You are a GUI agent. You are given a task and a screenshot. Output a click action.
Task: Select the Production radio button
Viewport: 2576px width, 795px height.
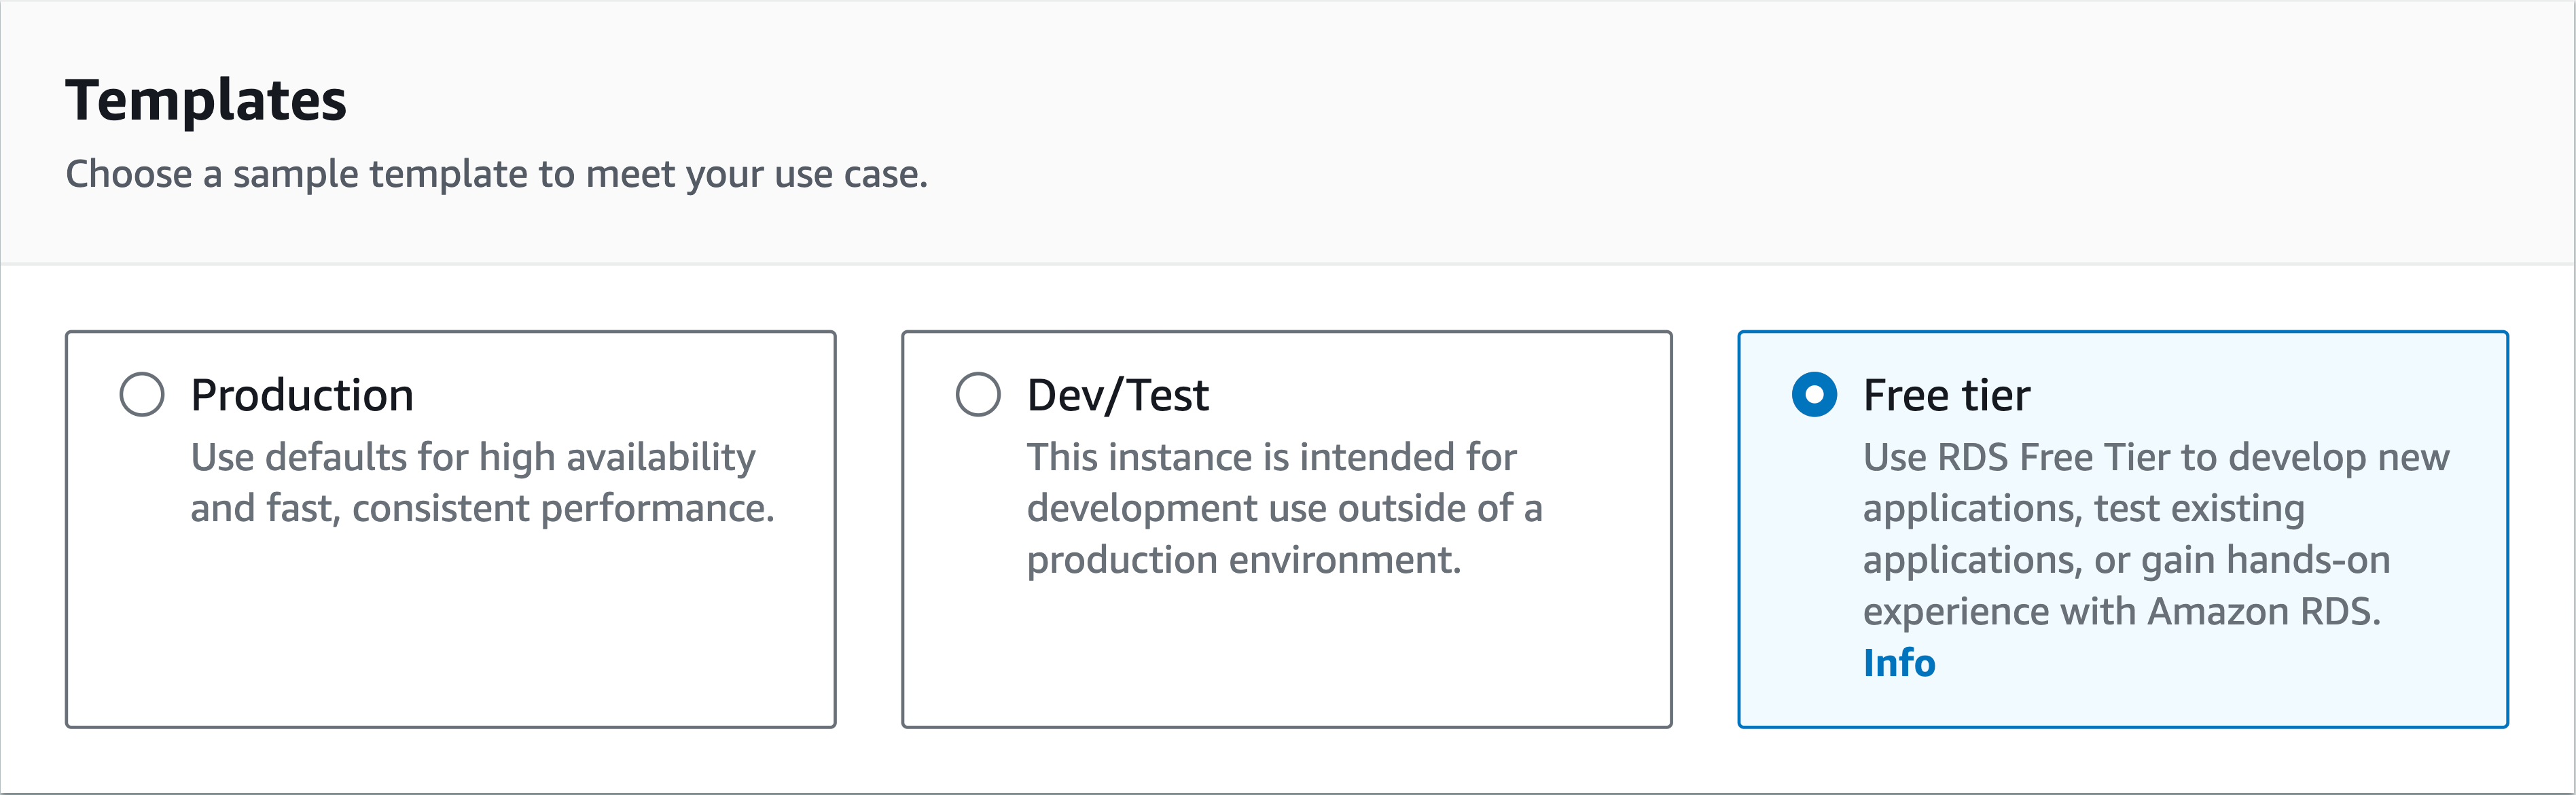142,394
